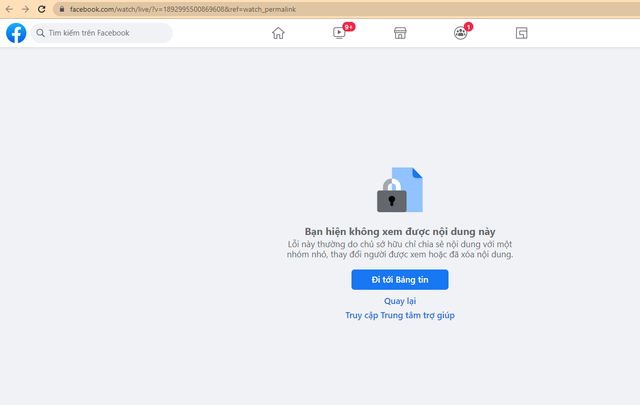Click the magnifier icon in the search box
The image size is (640, 405).
pos(40,33)
